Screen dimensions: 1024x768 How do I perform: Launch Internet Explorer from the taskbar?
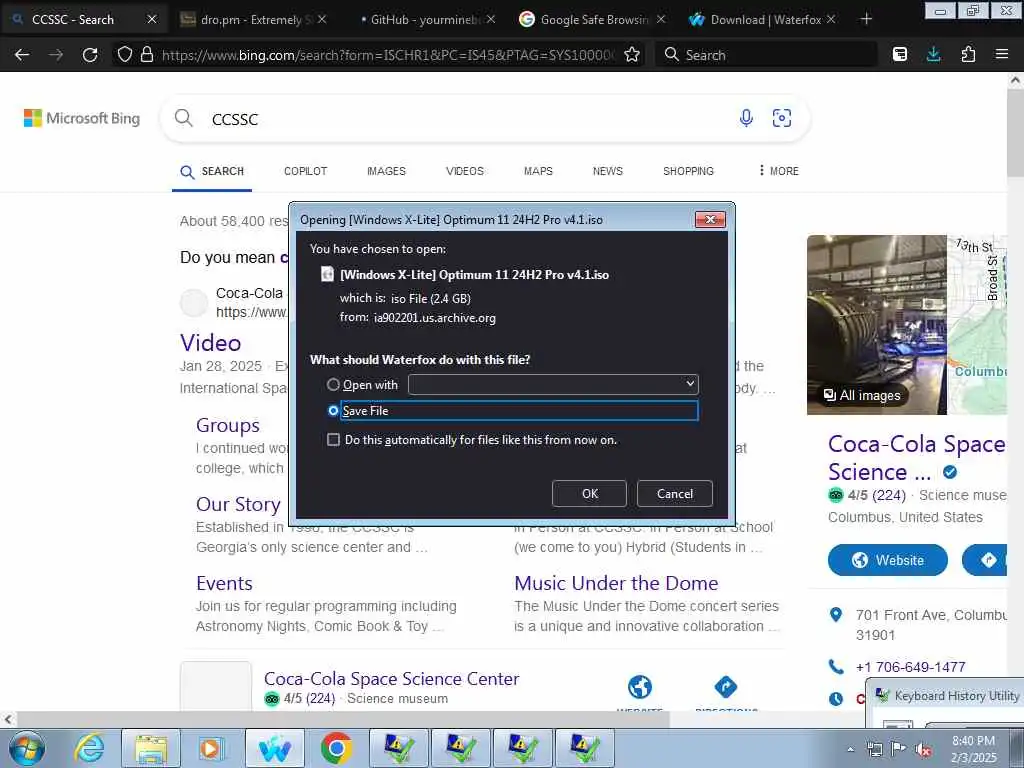point(89,748)
